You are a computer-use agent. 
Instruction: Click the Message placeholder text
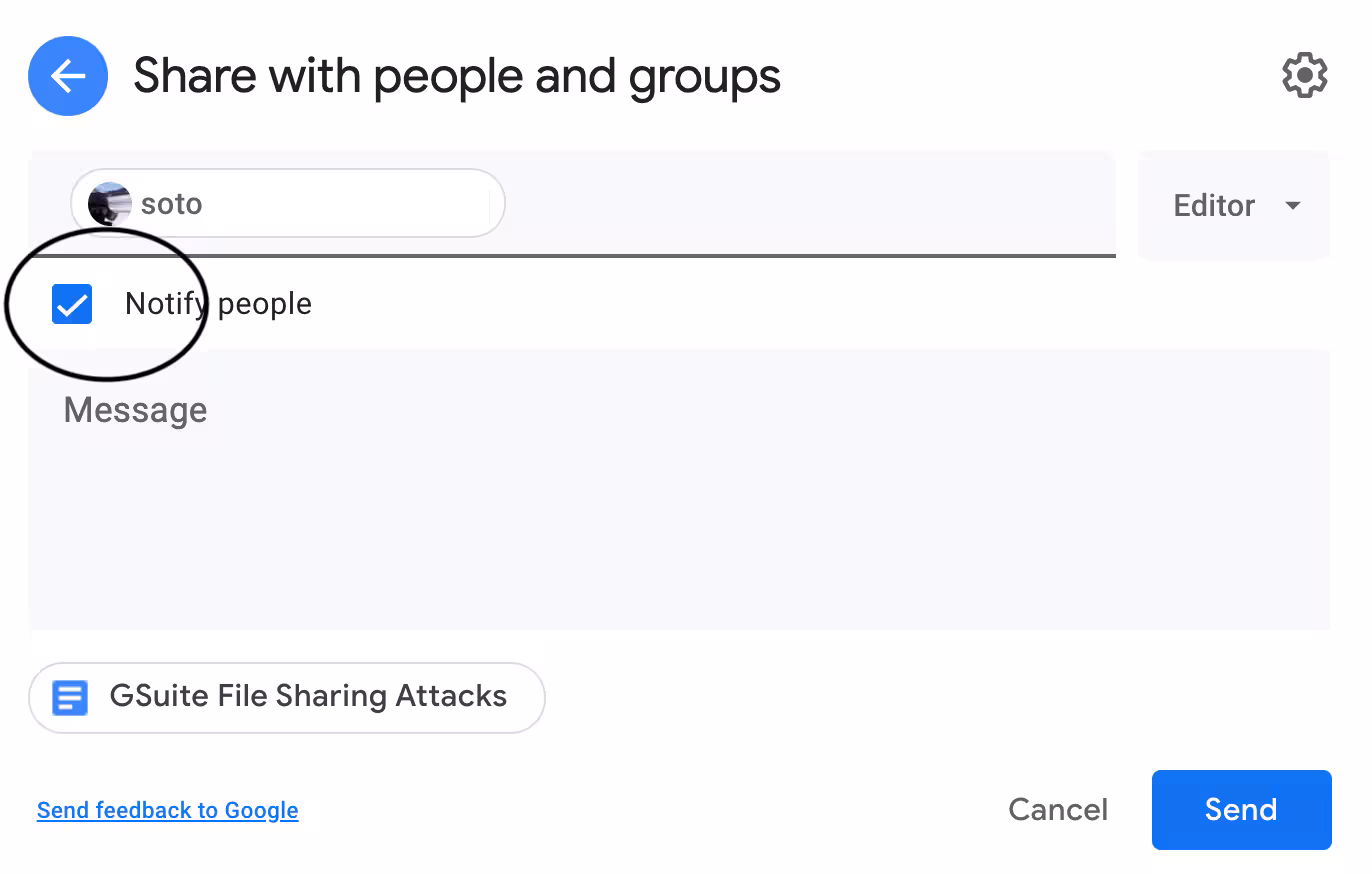(135, 410)
